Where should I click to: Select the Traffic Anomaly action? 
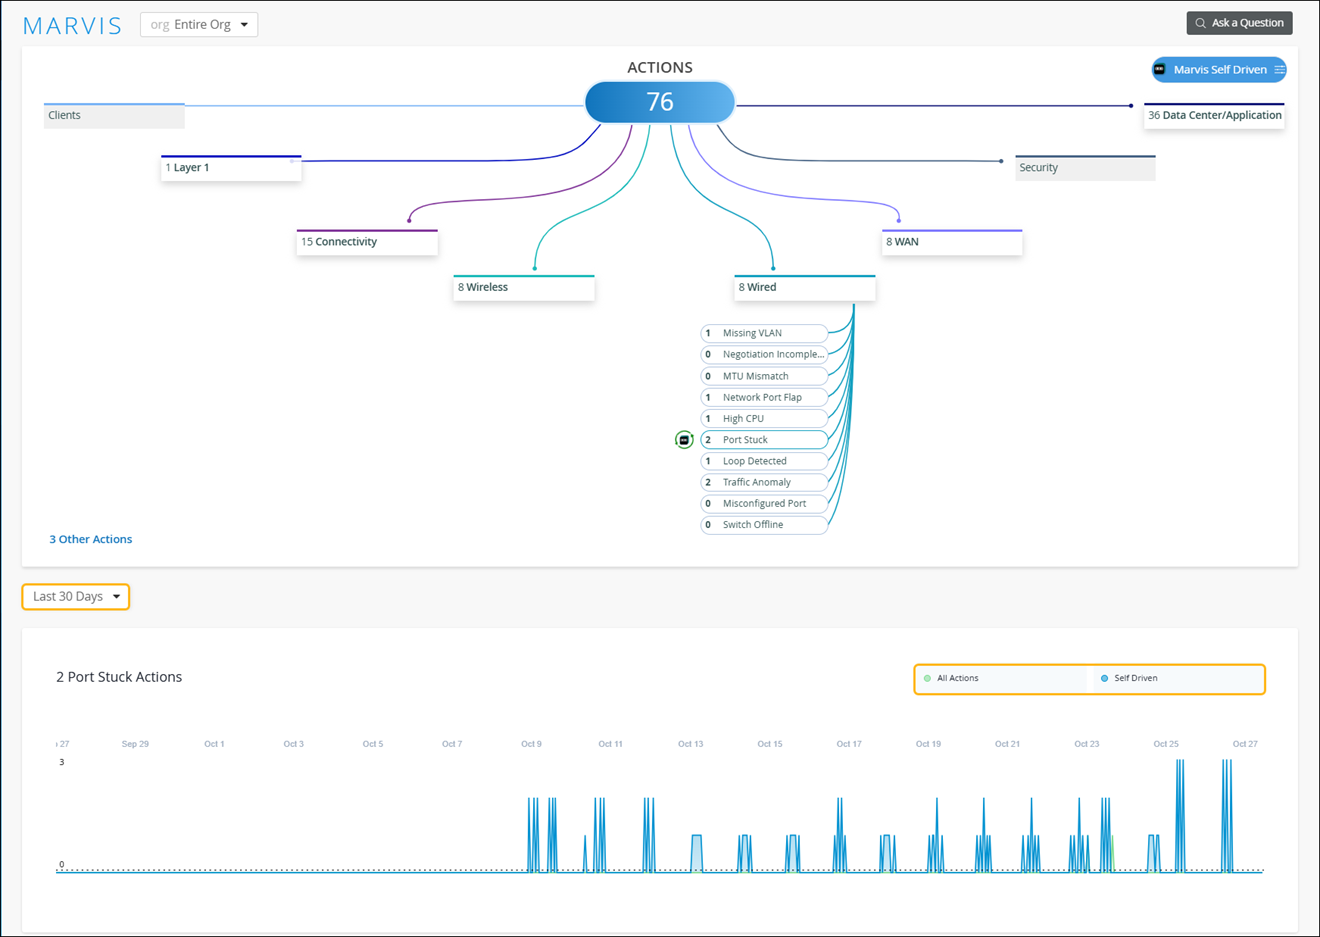click(764, 482)
